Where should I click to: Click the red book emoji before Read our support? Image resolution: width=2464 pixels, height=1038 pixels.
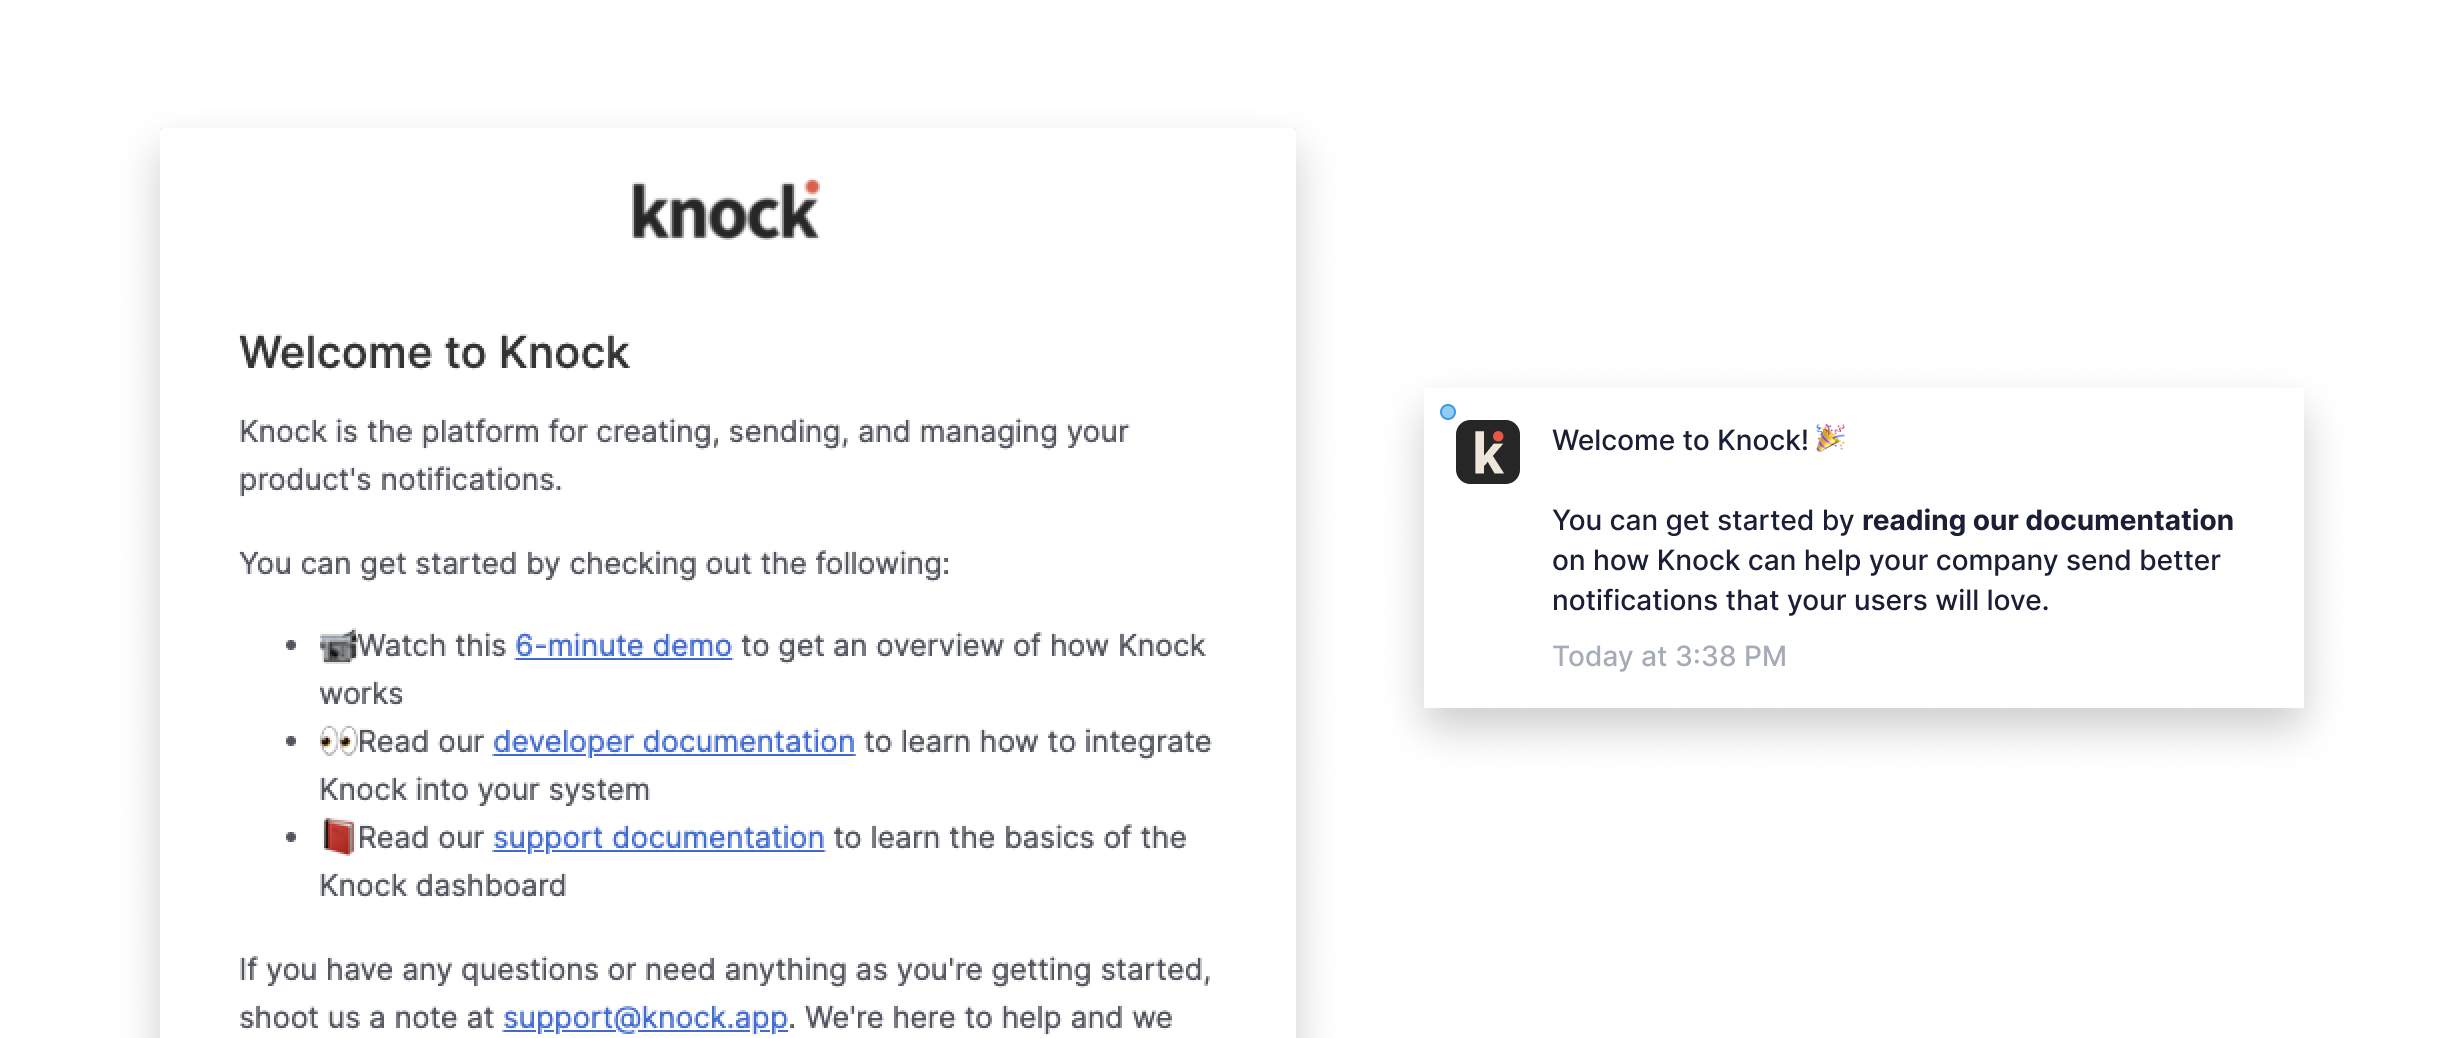tap(338, 837)
